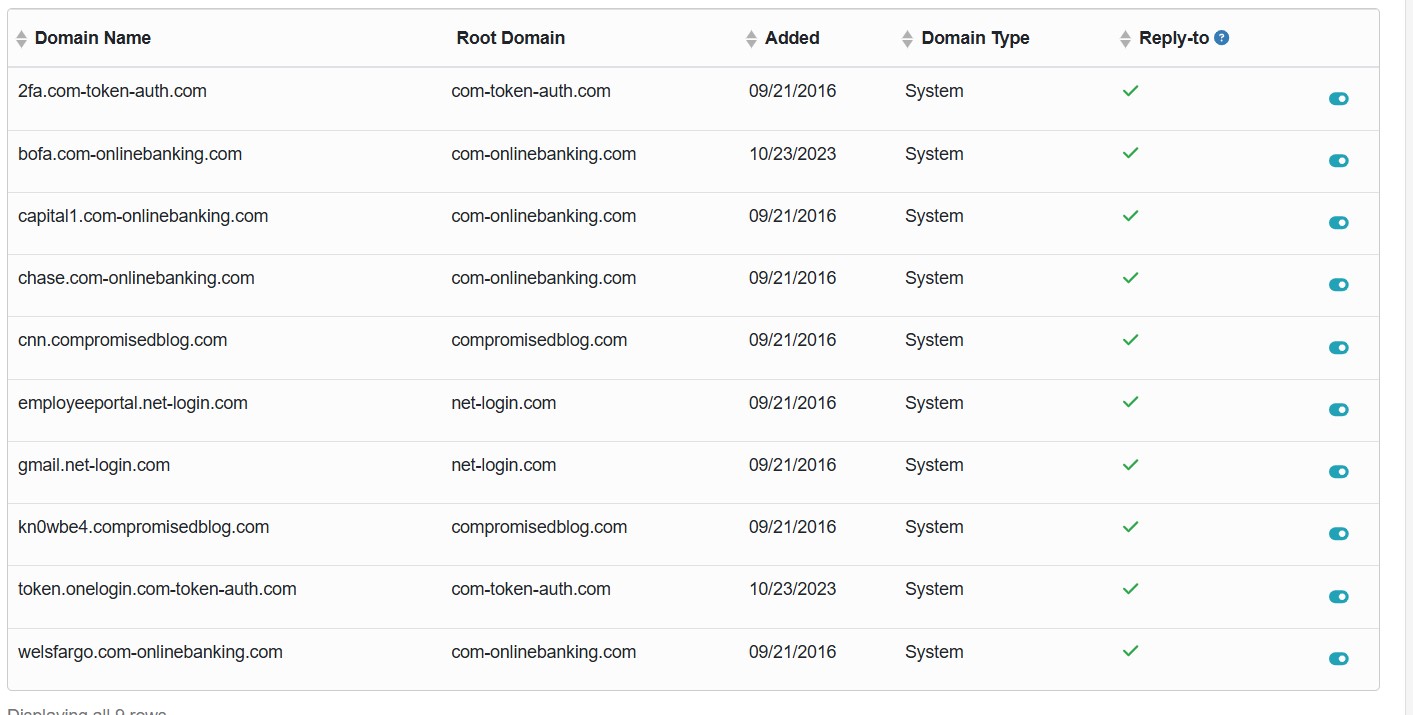Select the employeeportal.net-login.com row name
The width and height of the screenshot is (1413, 715).
(133, 403)
